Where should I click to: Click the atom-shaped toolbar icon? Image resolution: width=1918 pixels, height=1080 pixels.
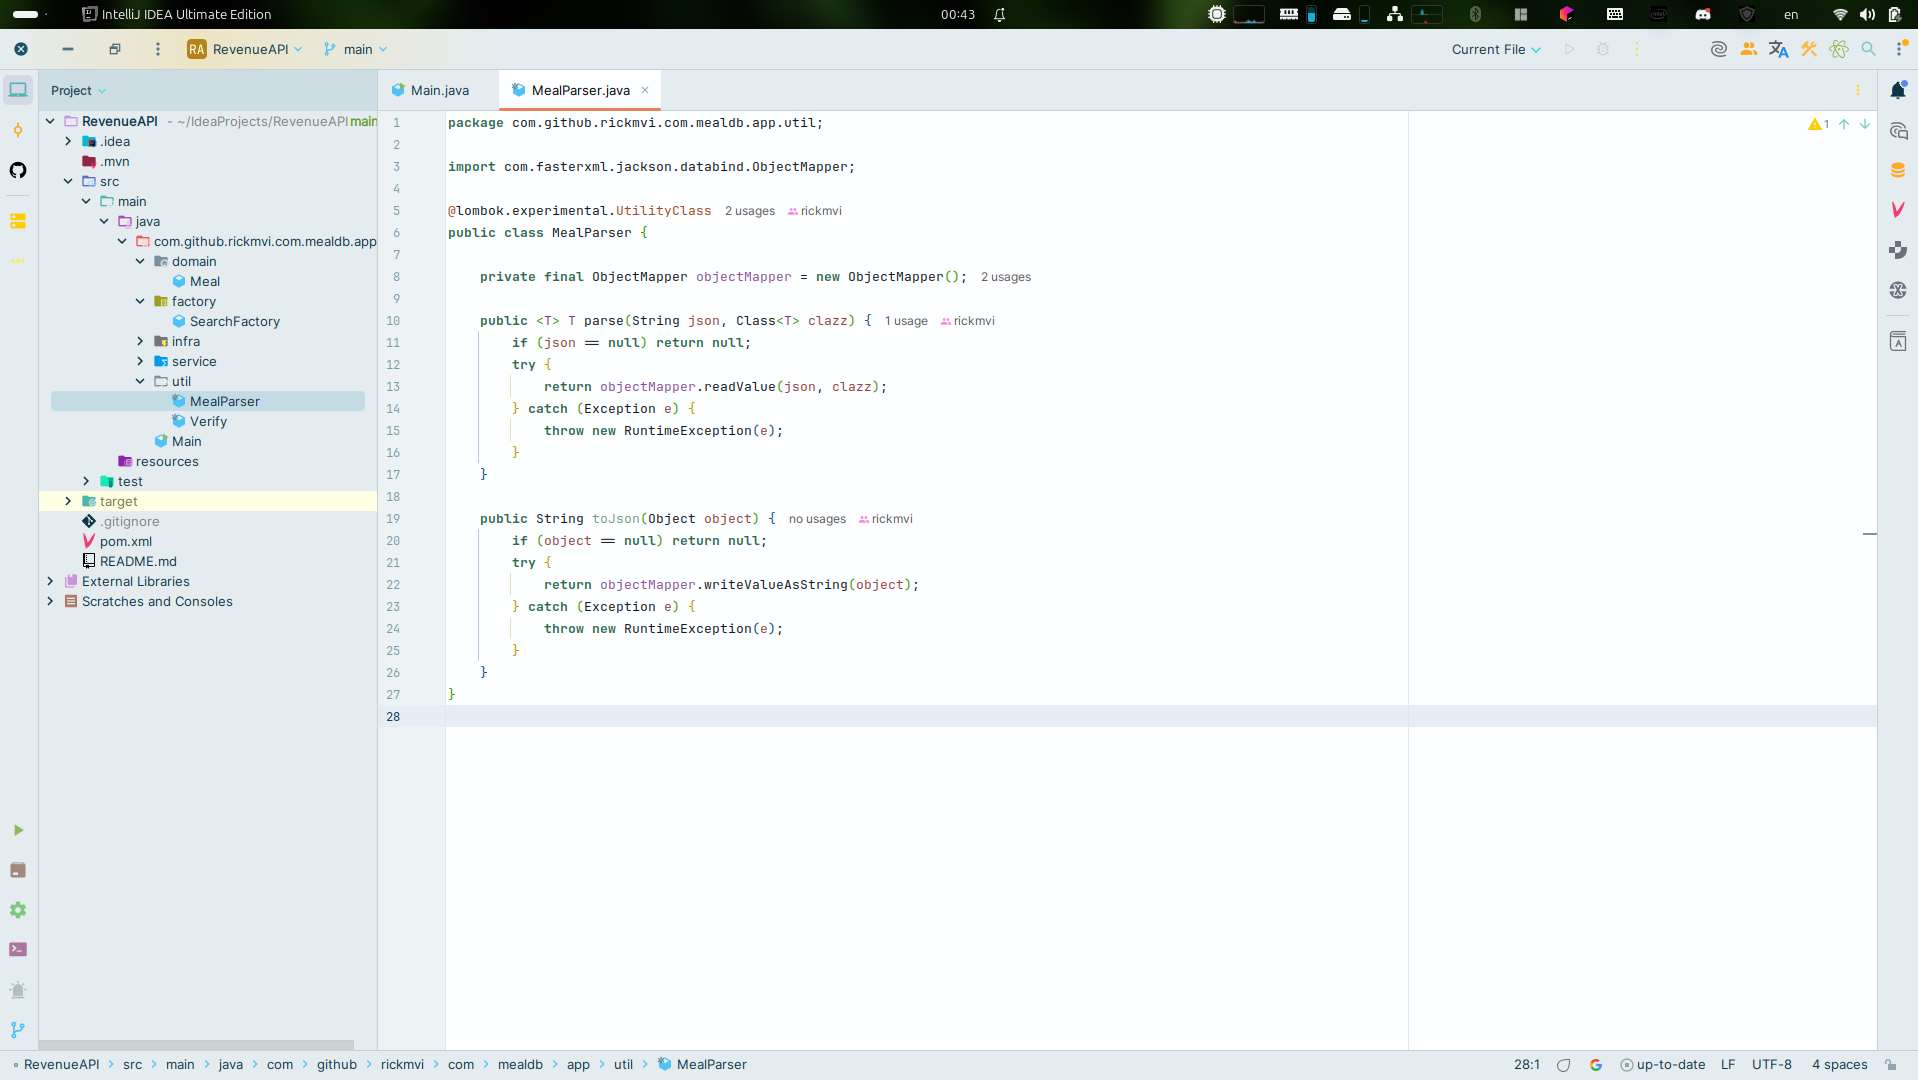(1839, 49)
